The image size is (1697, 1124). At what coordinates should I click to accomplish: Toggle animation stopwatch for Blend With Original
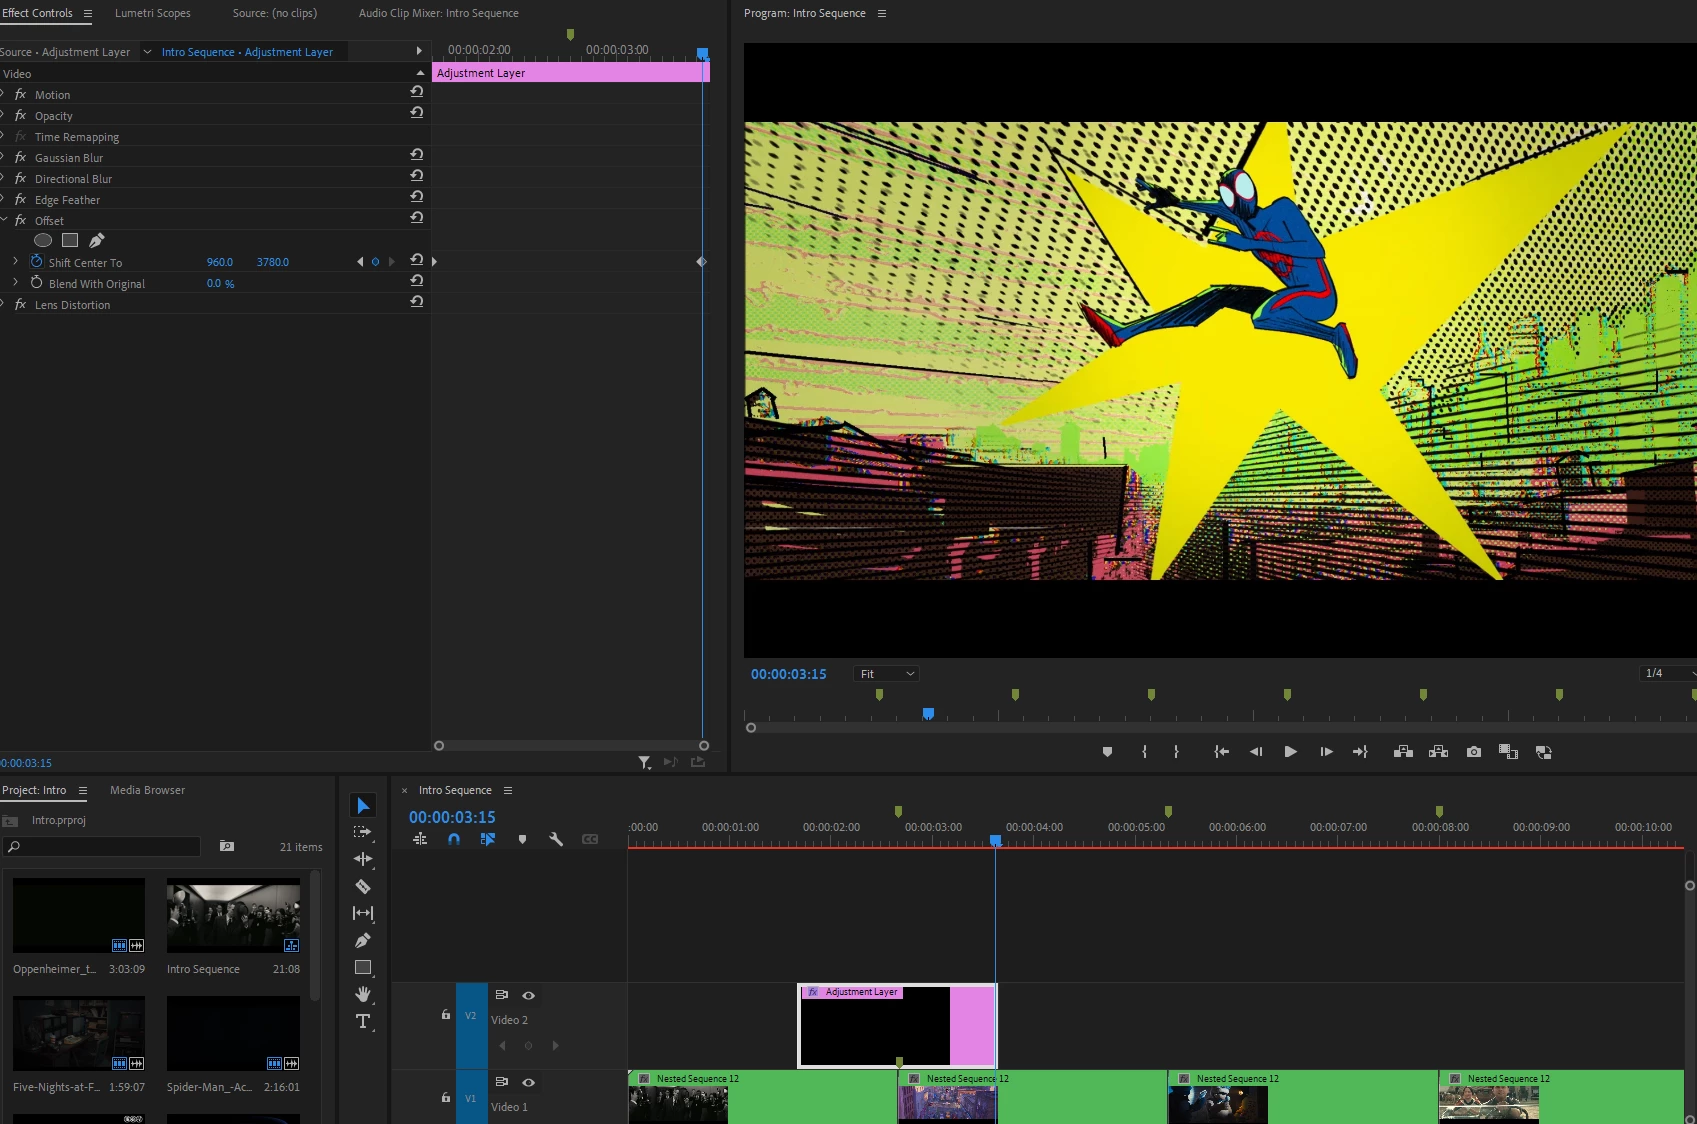(x=37, y=283)
